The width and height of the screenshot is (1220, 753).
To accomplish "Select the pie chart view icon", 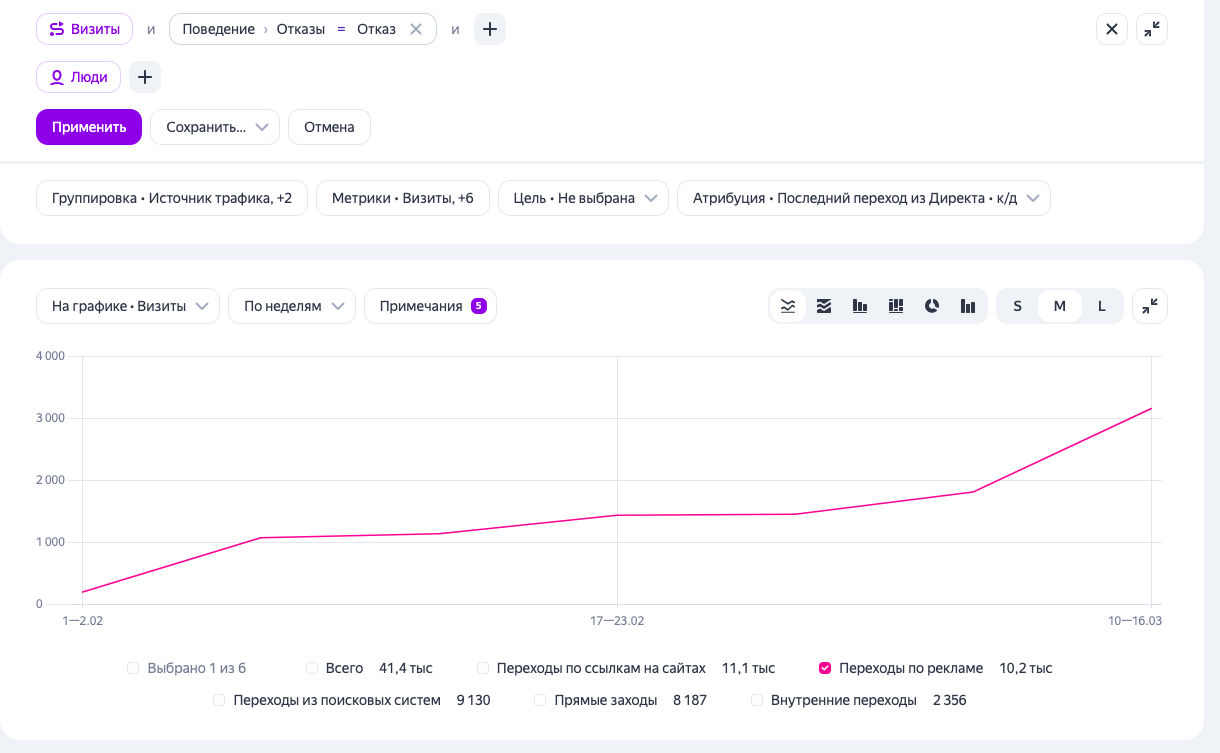I will (932, 306).
